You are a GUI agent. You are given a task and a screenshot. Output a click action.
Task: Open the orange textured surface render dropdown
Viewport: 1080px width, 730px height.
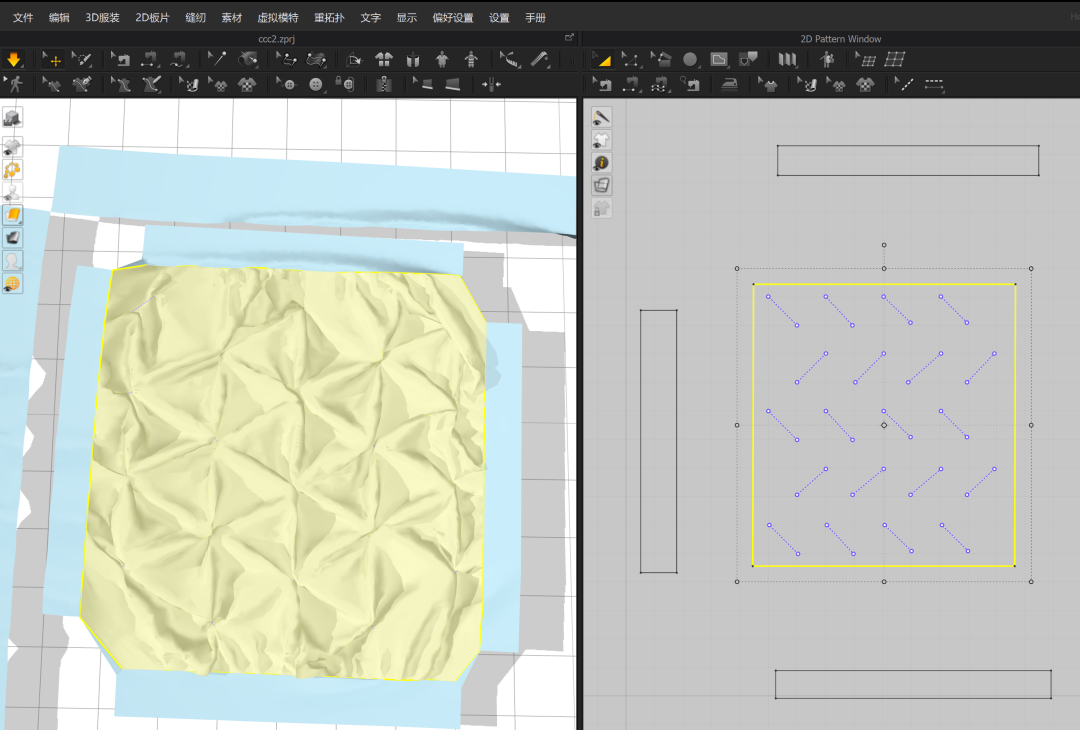12,215
